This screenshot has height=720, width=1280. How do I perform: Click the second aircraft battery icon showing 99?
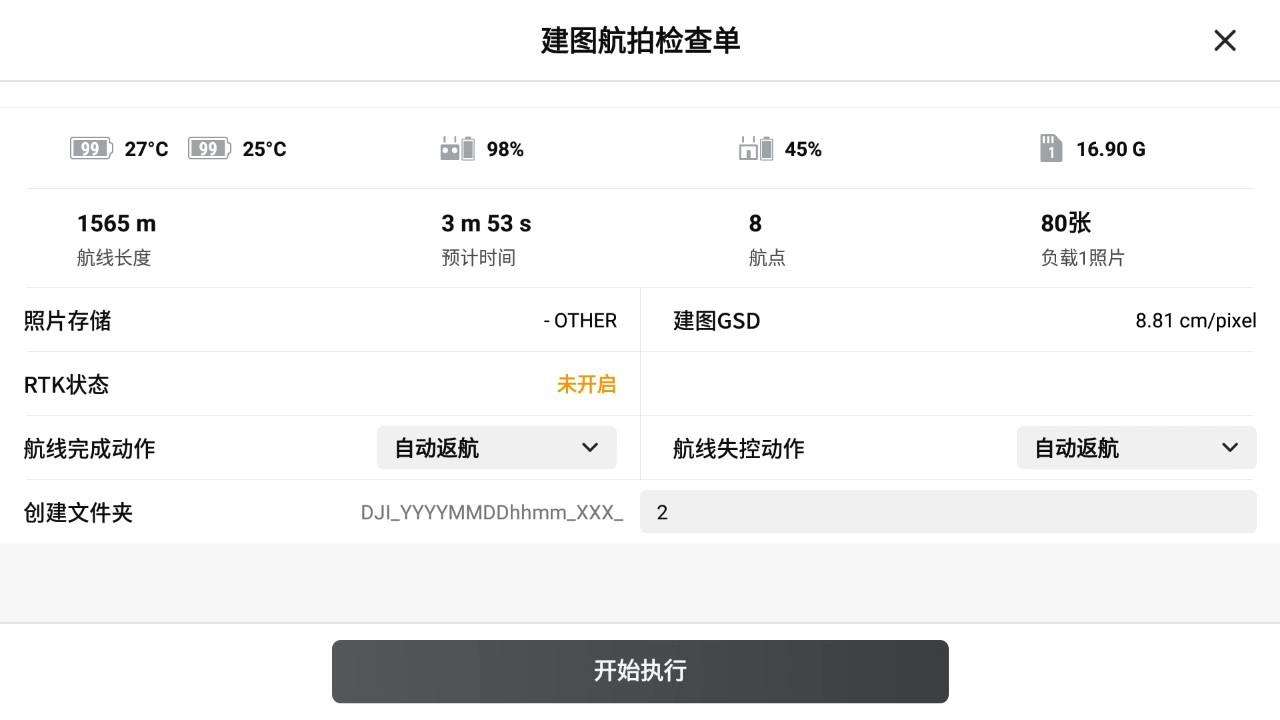(209, 149)
